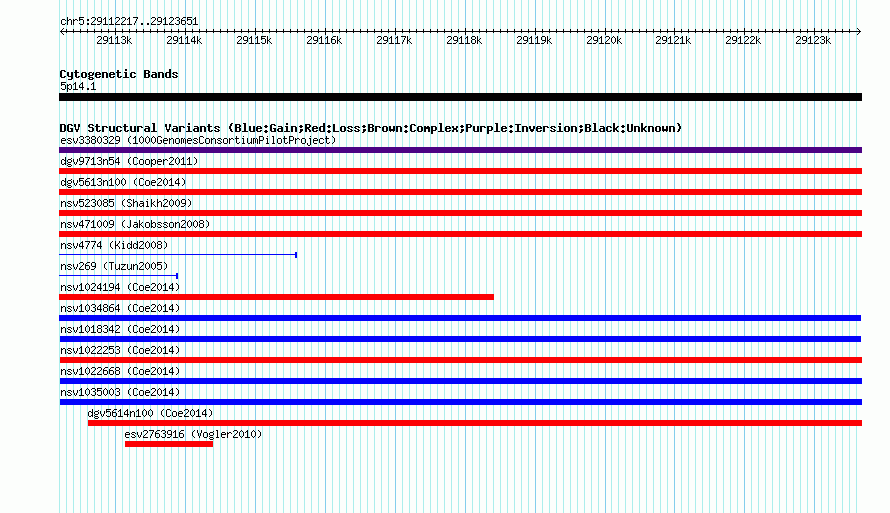Viewport: 890px width, 513px height.
Task: Click the dgv5614n100 red loss bar
Action: (475, 423)
